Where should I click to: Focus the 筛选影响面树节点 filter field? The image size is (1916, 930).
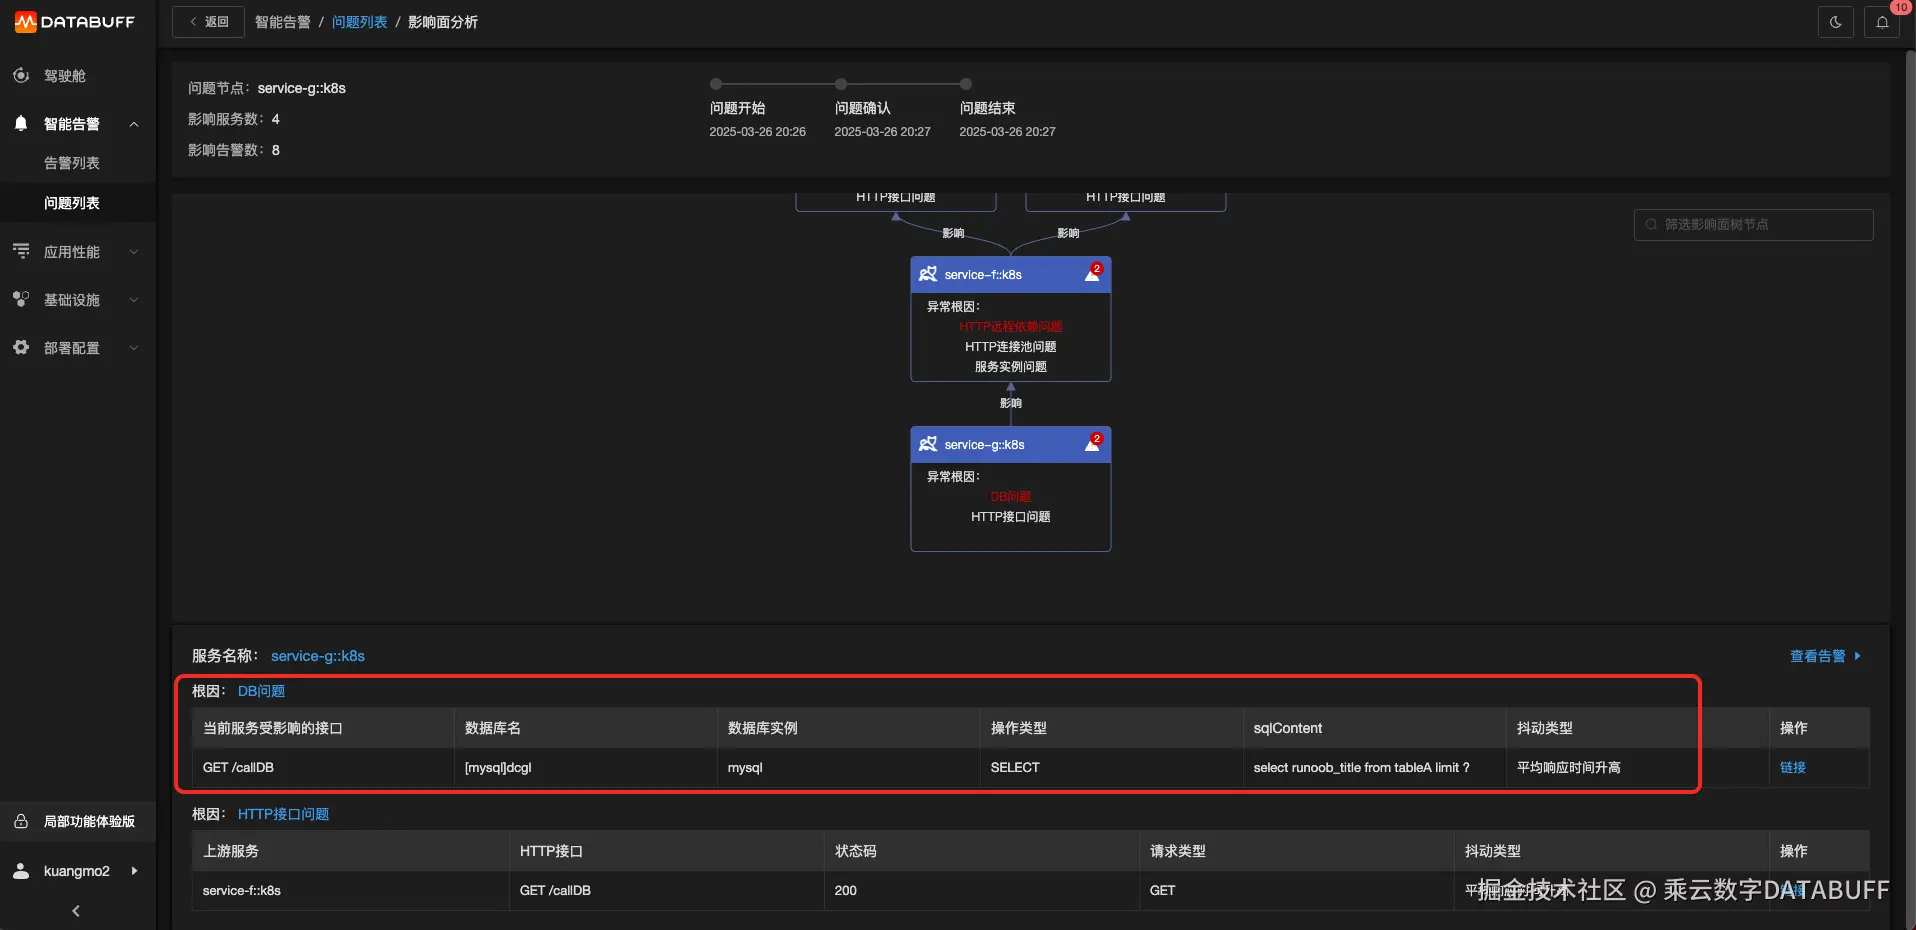(x=1754, y=224)
